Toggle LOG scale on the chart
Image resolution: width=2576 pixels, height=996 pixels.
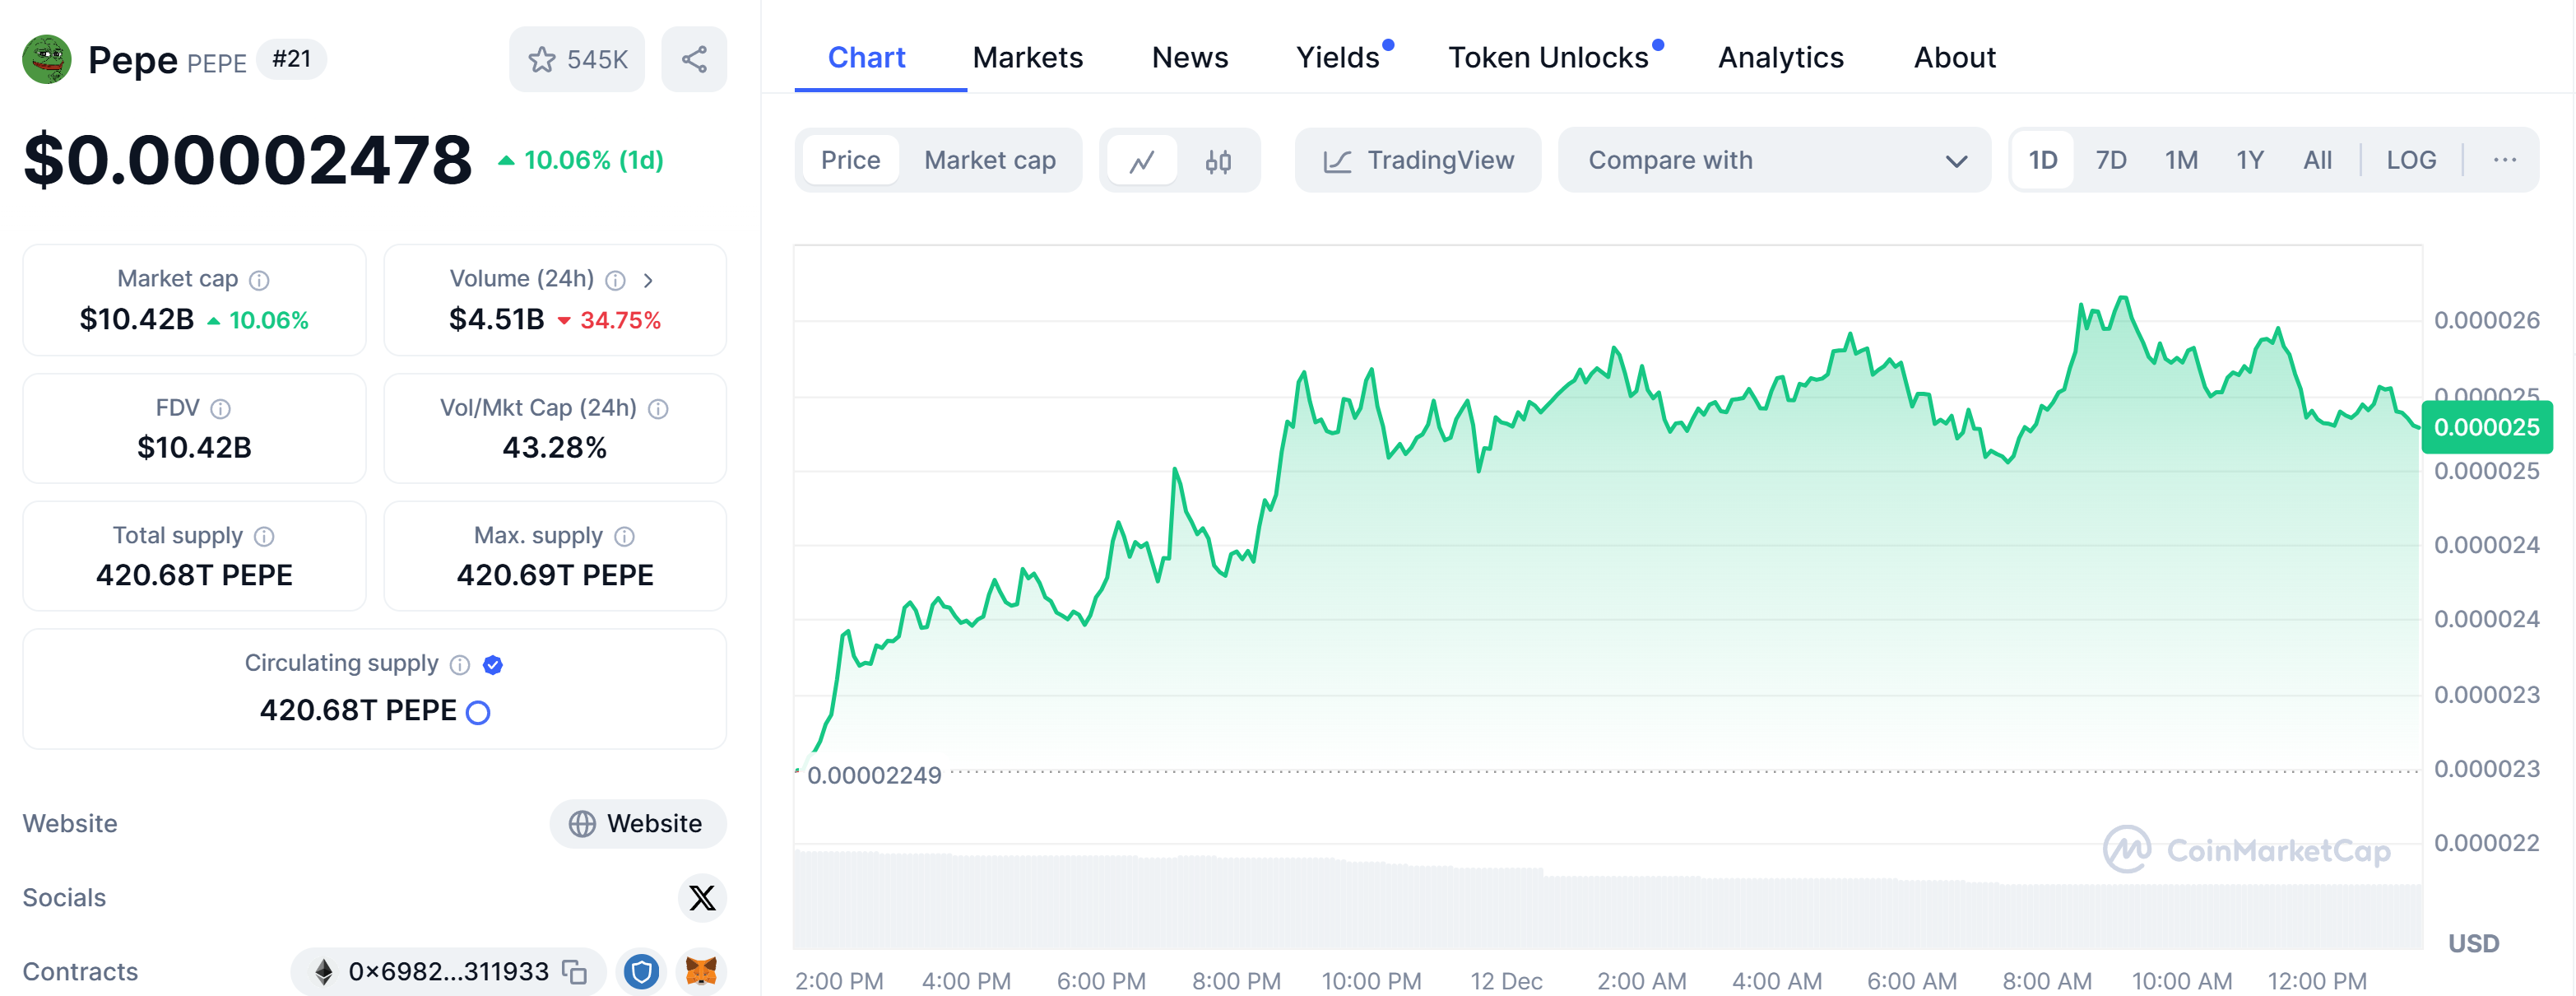2410,161
